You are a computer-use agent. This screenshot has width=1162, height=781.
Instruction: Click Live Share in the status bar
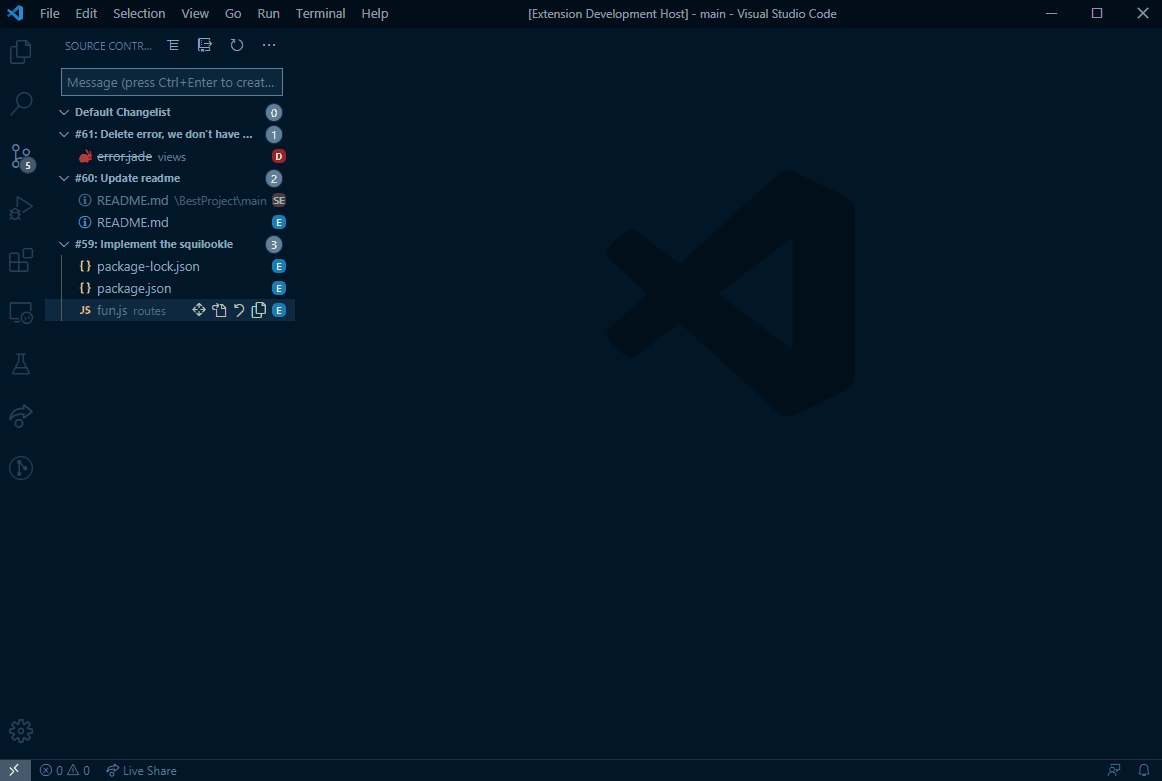click(x=141, y=771)
